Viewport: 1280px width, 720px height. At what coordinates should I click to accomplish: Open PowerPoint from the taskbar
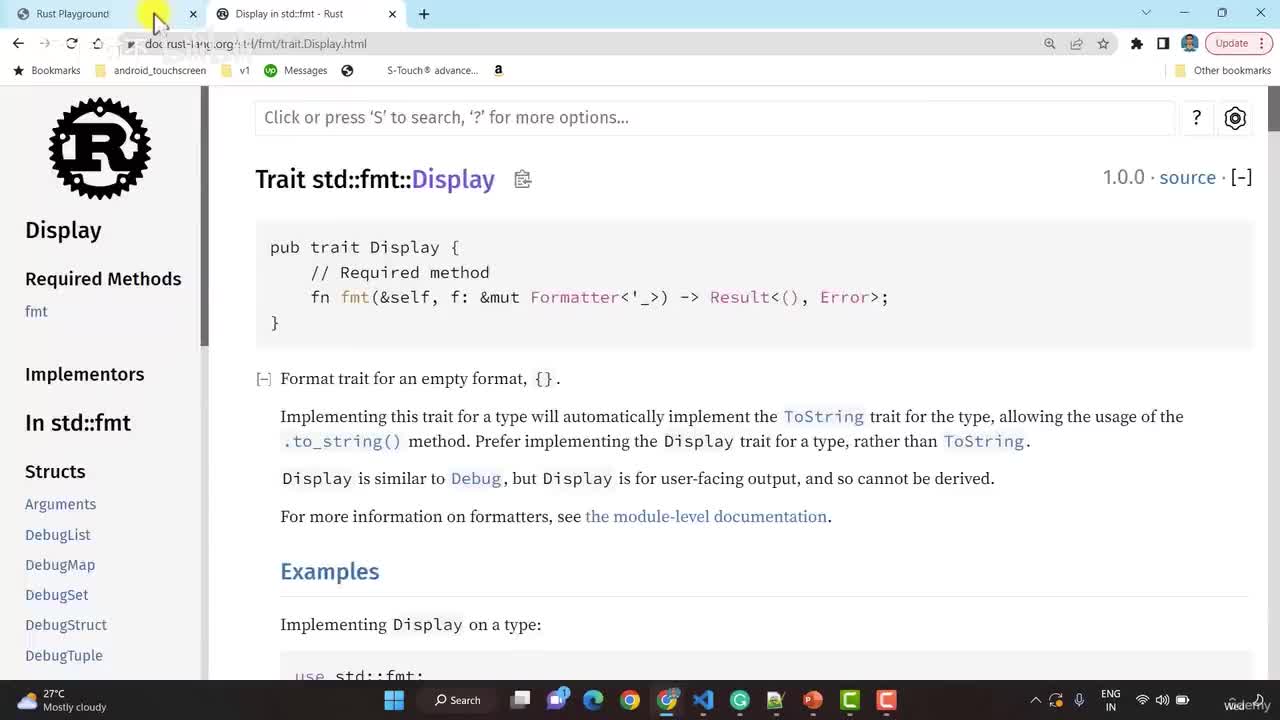coord(812,700)
